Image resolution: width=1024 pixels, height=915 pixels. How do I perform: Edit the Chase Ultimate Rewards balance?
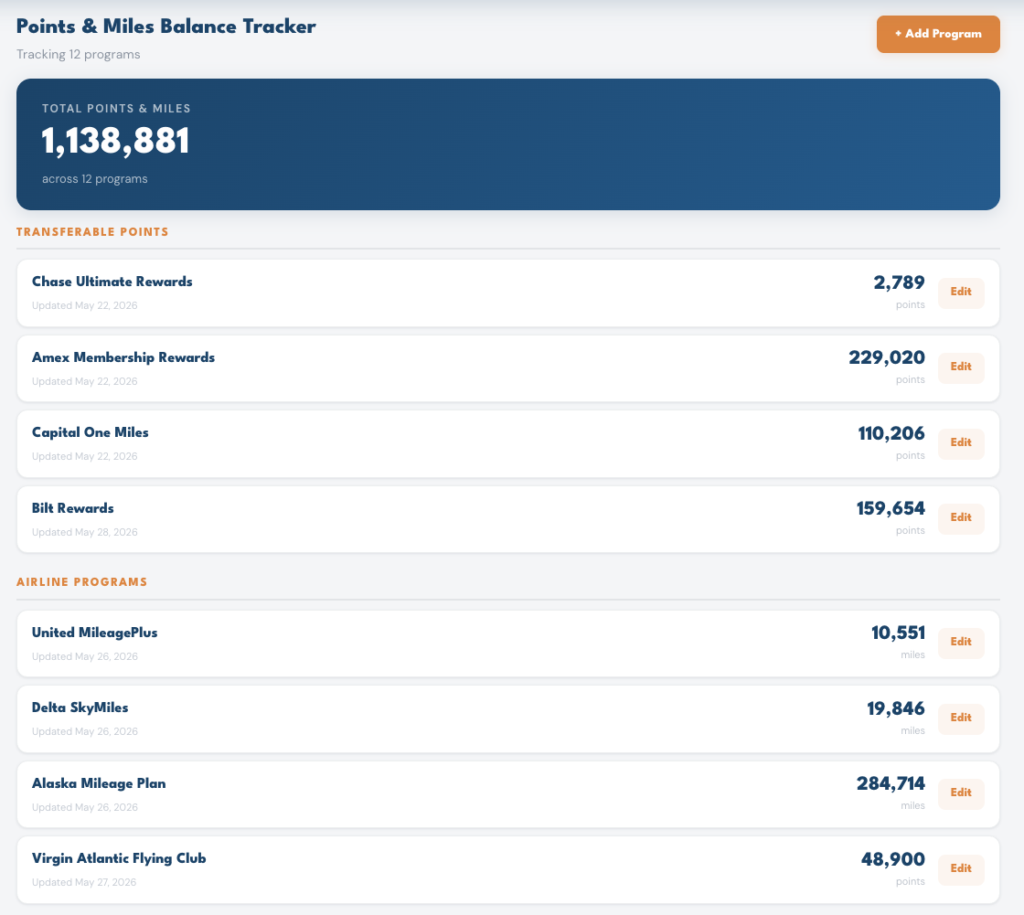tap(961, 292)
